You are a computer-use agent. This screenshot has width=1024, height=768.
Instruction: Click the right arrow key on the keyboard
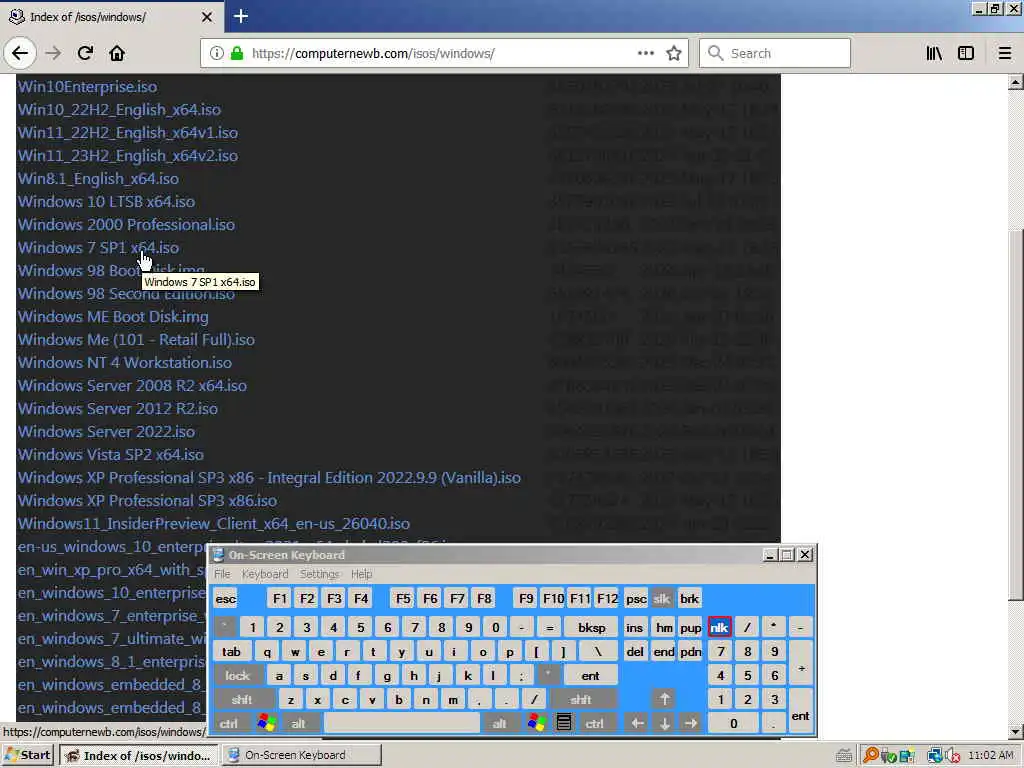click(x=691, y=723)
